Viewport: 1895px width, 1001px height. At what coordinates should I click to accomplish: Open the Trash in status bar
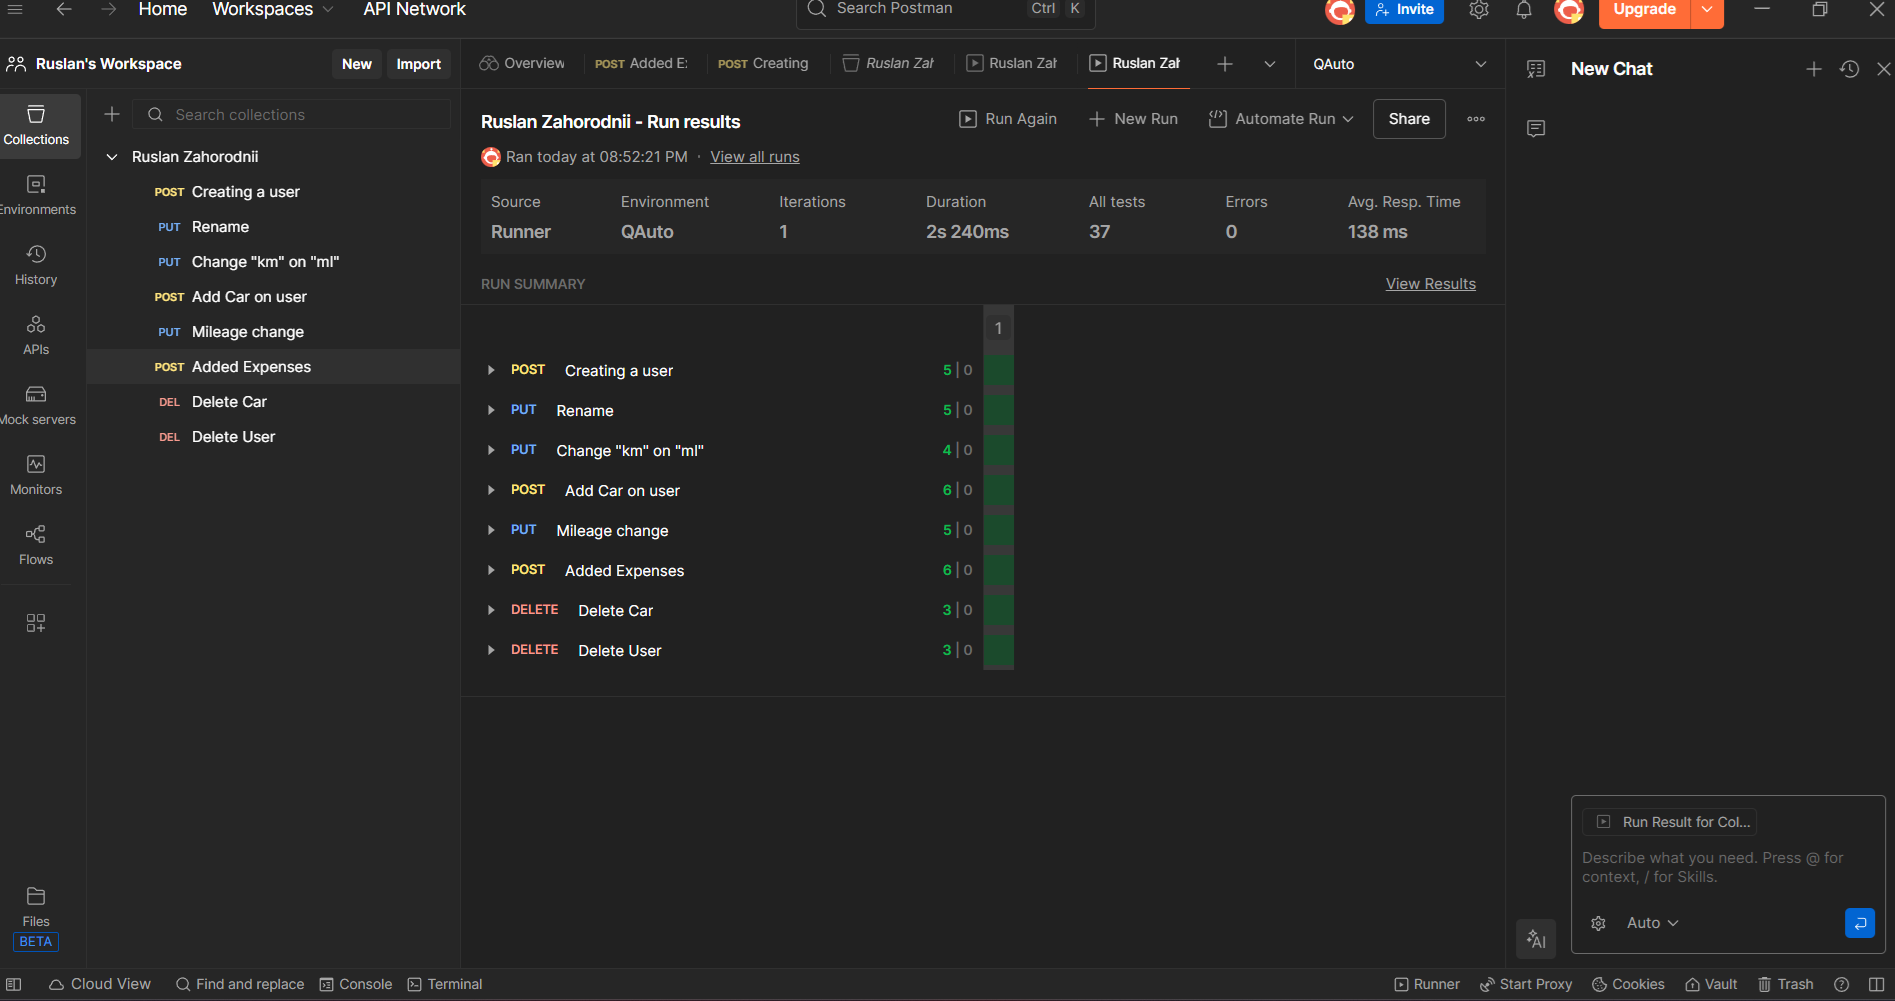(1786, 984)
